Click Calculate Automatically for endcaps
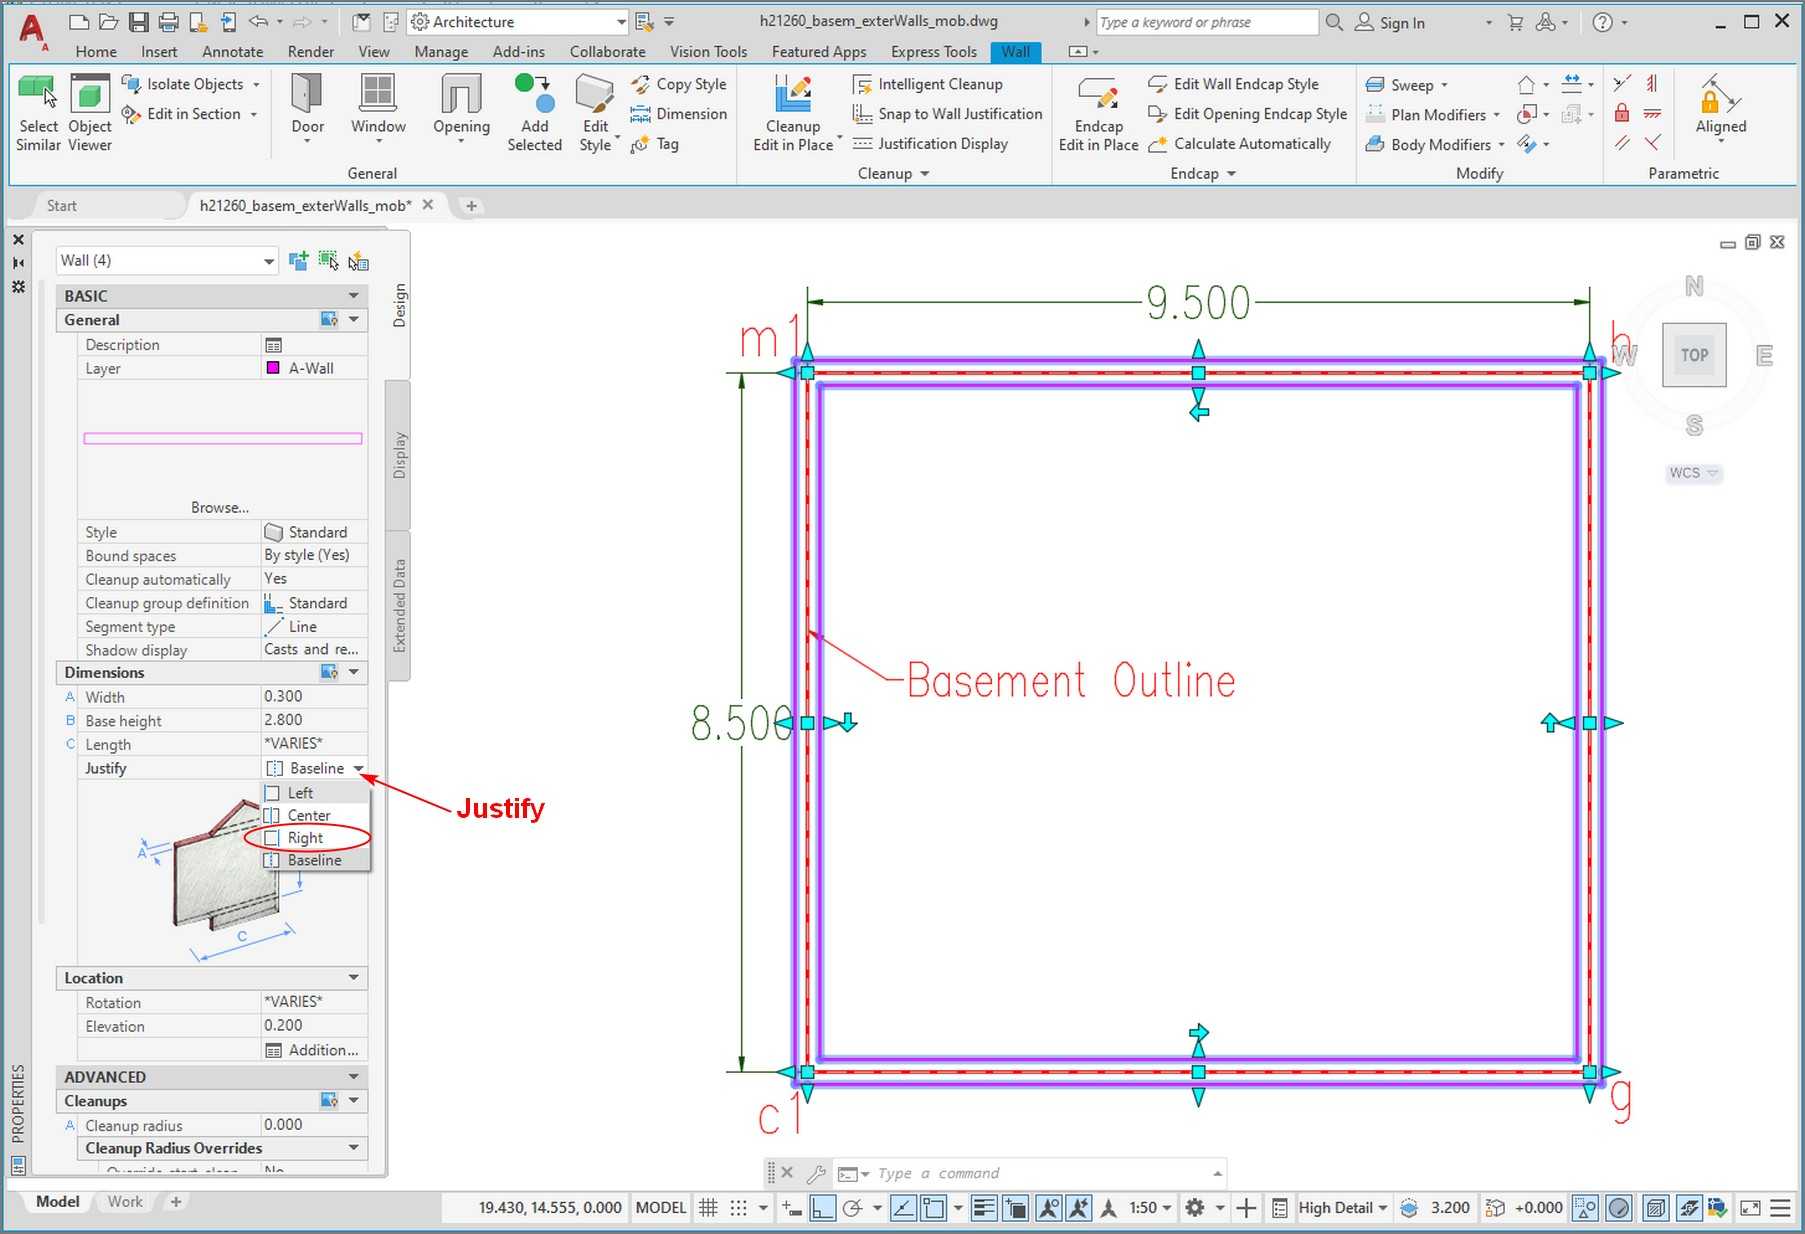 pyautogui.click(x=1240, y=144)
